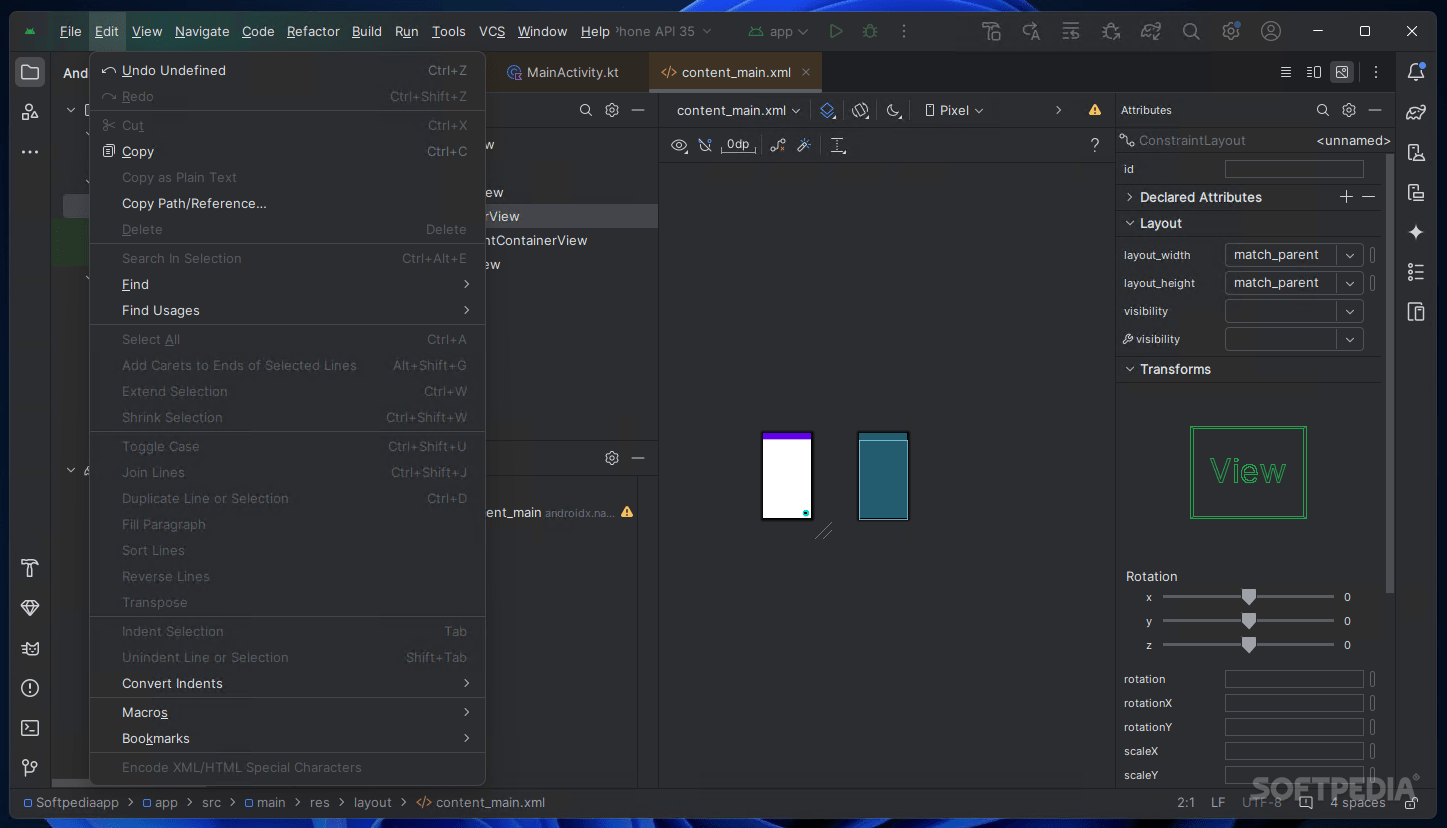1447x828 pixels.
Task: Collapse the Layout attributes section
Action: pos(1131,223)
